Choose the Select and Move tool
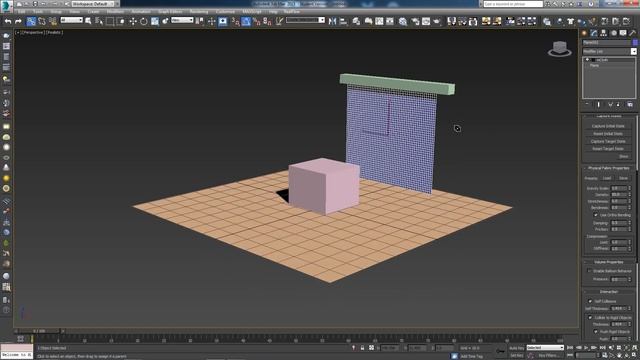 [133, 21]
